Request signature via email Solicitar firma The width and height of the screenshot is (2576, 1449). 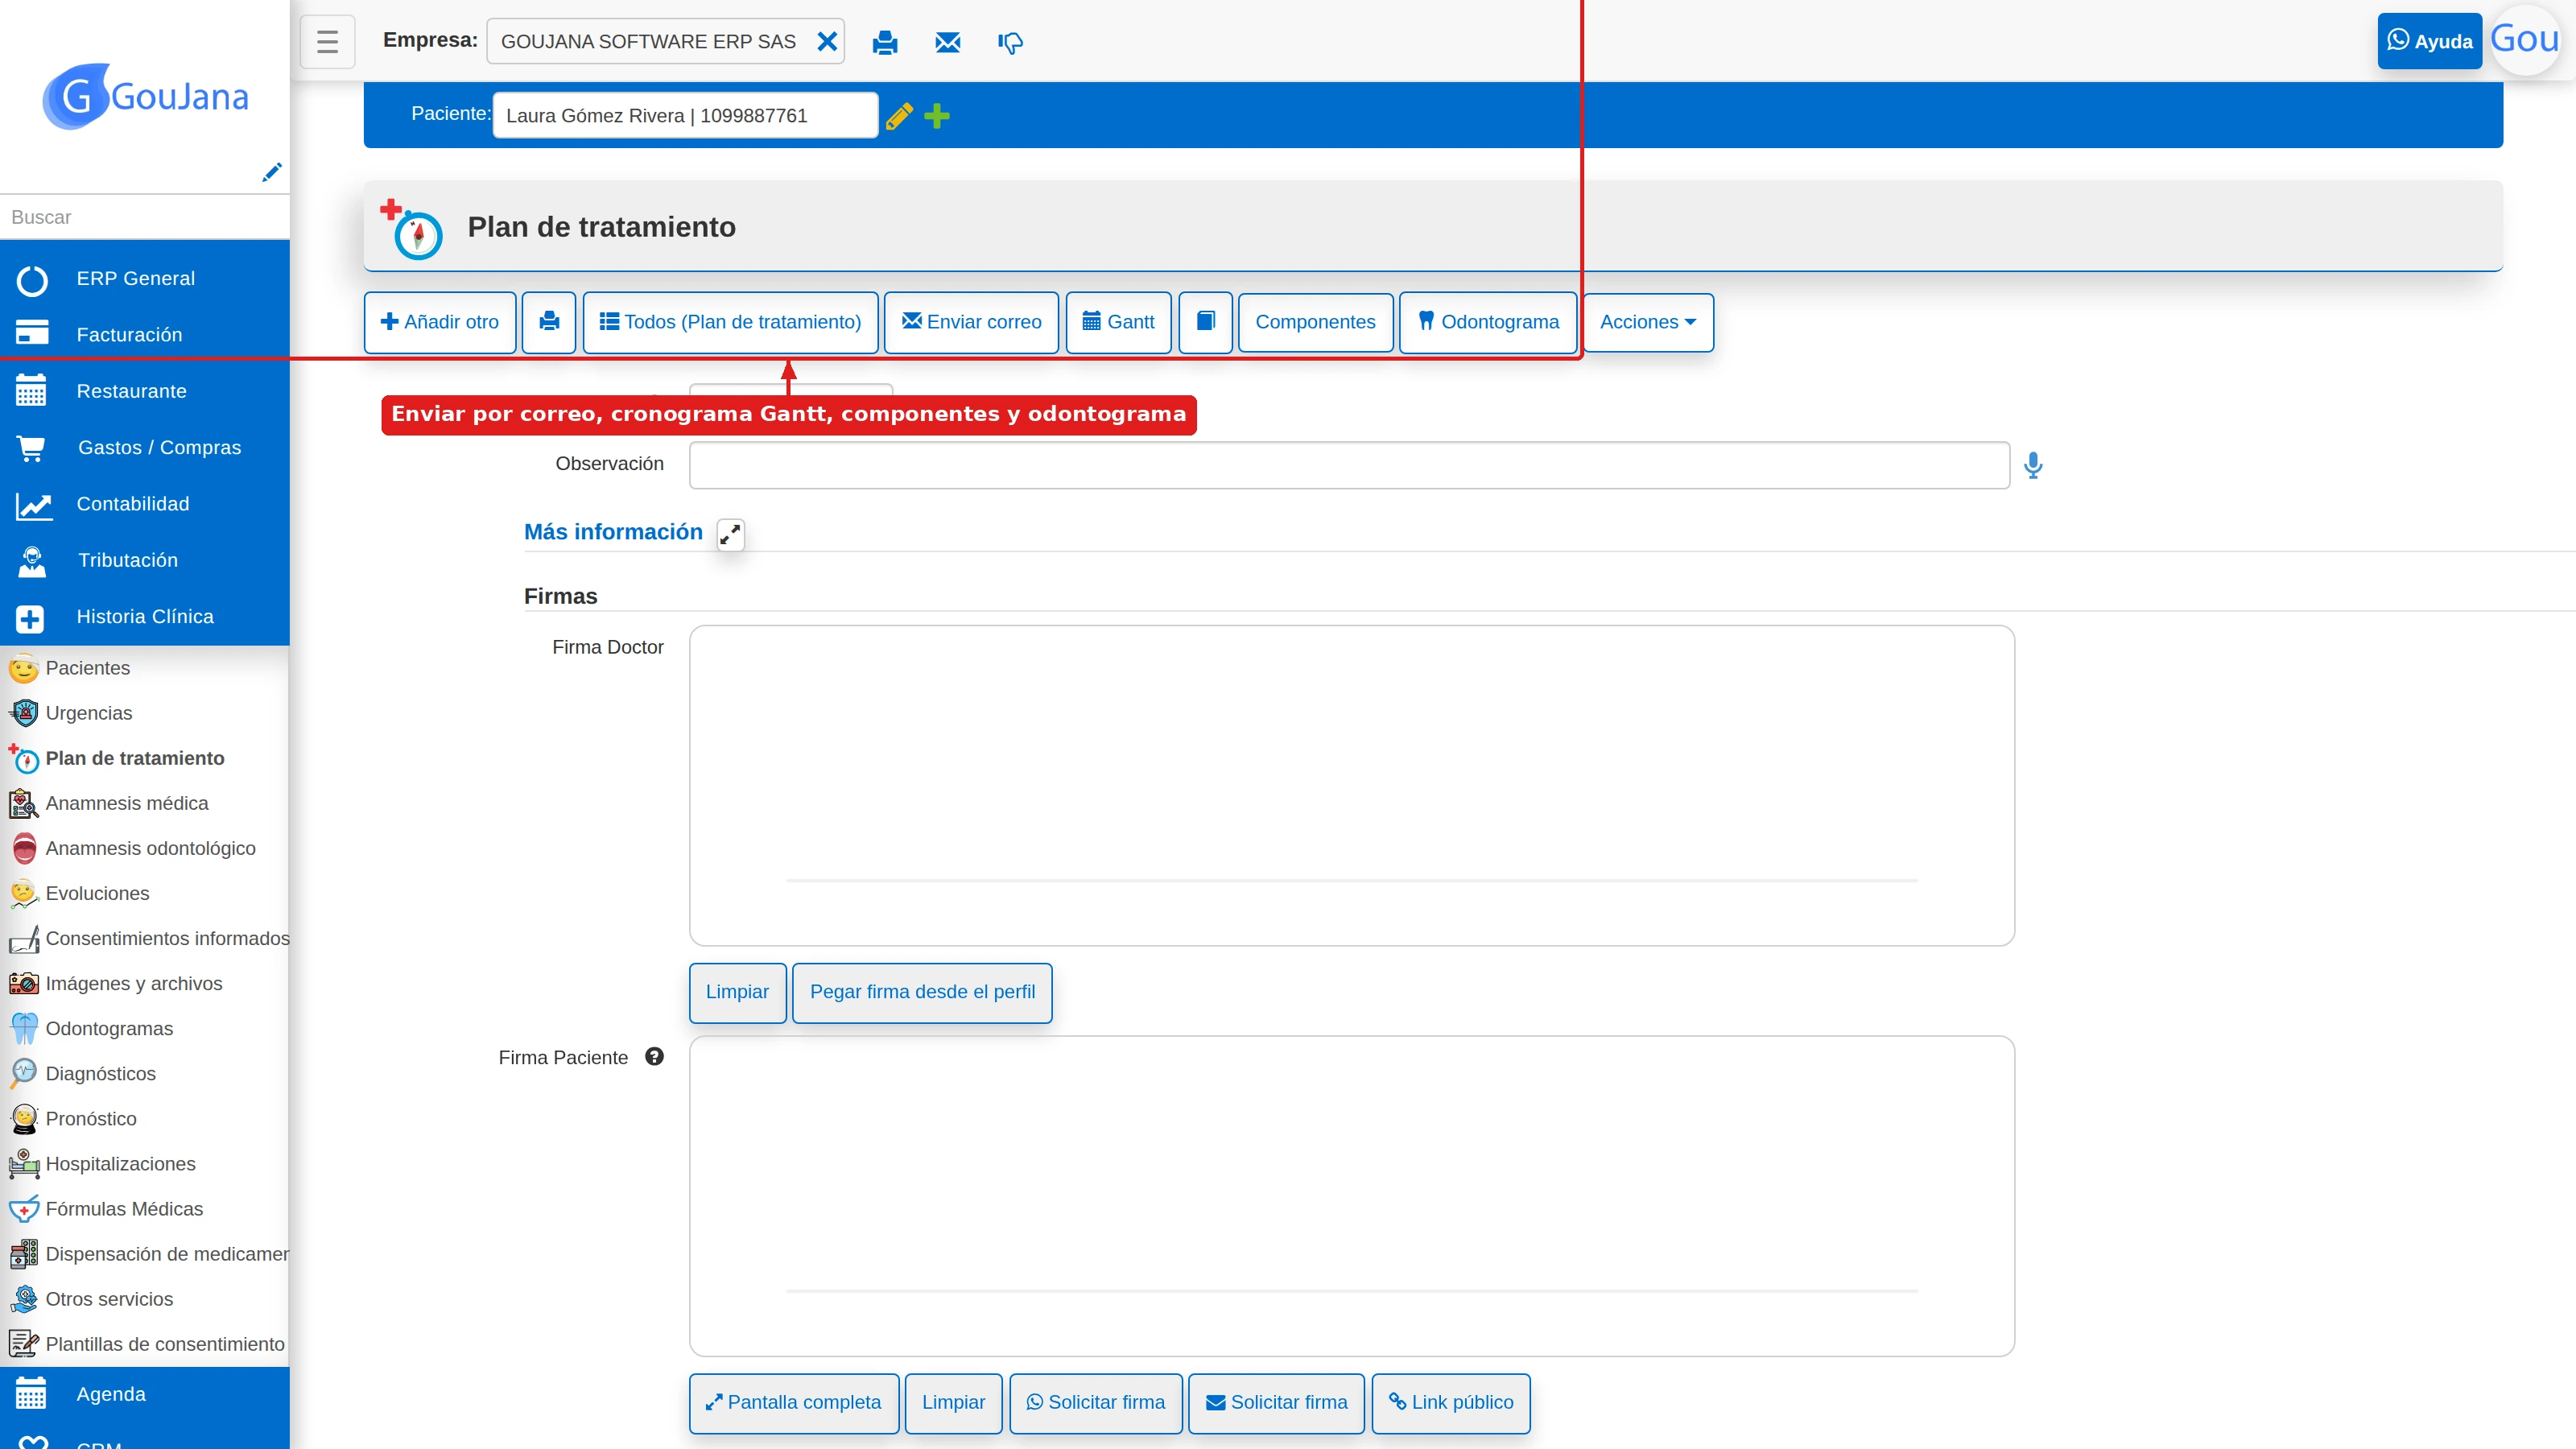[1276, 1403]
